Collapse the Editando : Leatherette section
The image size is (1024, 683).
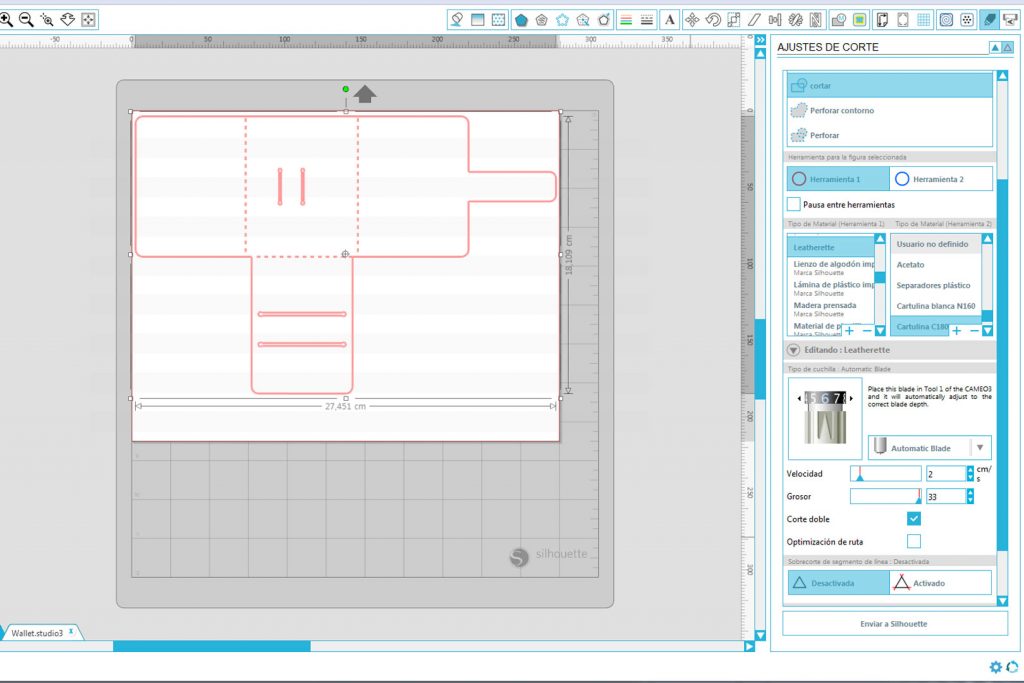point(793,350)
